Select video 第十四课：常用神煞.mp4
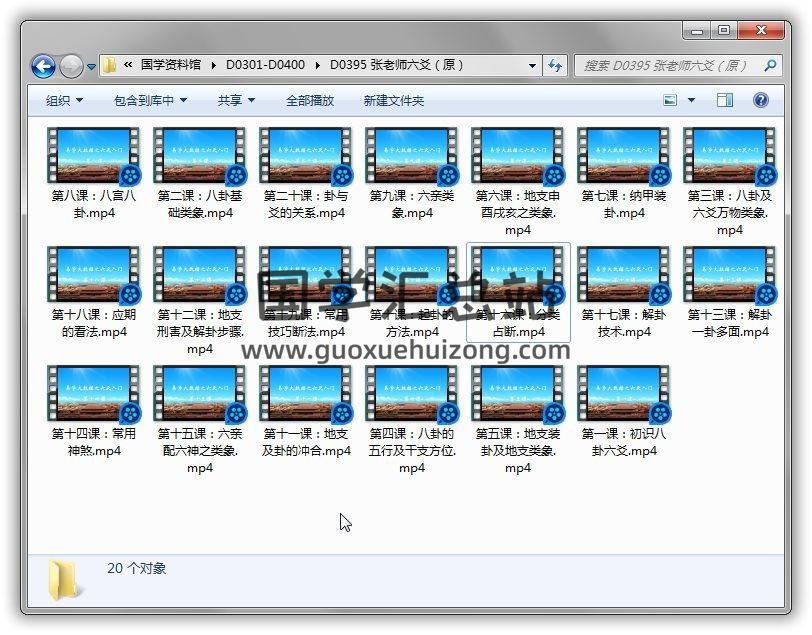 pos(94,412)
